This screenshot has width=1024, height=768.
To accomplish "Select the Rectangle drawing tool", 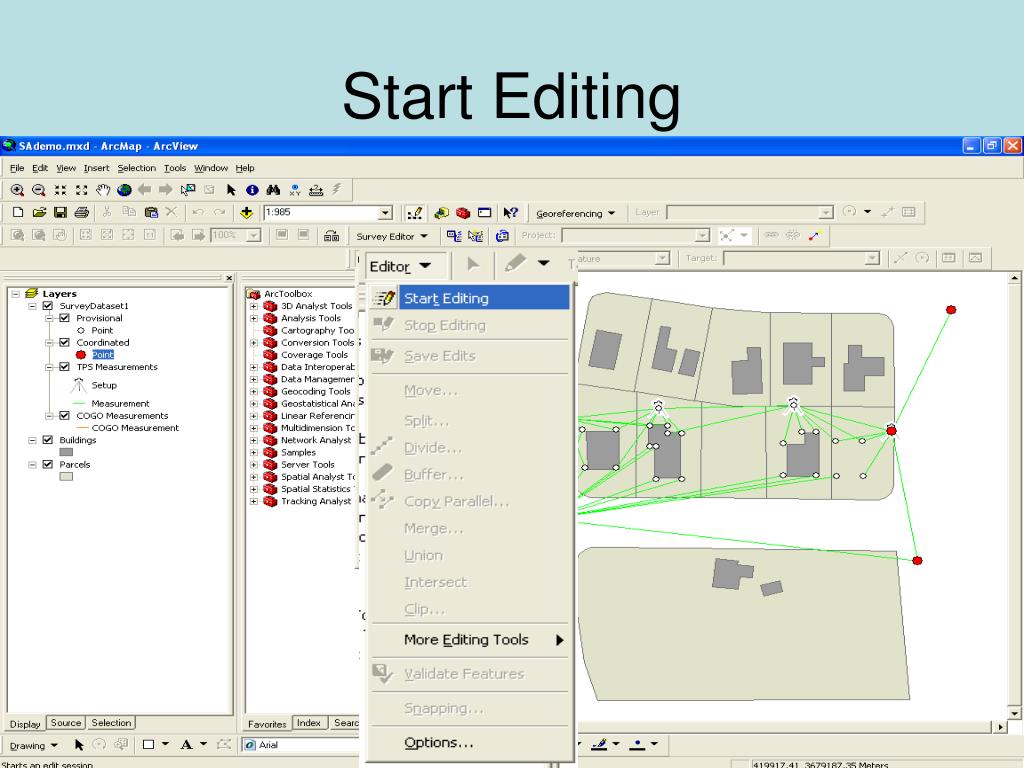I will click(148, 744).
